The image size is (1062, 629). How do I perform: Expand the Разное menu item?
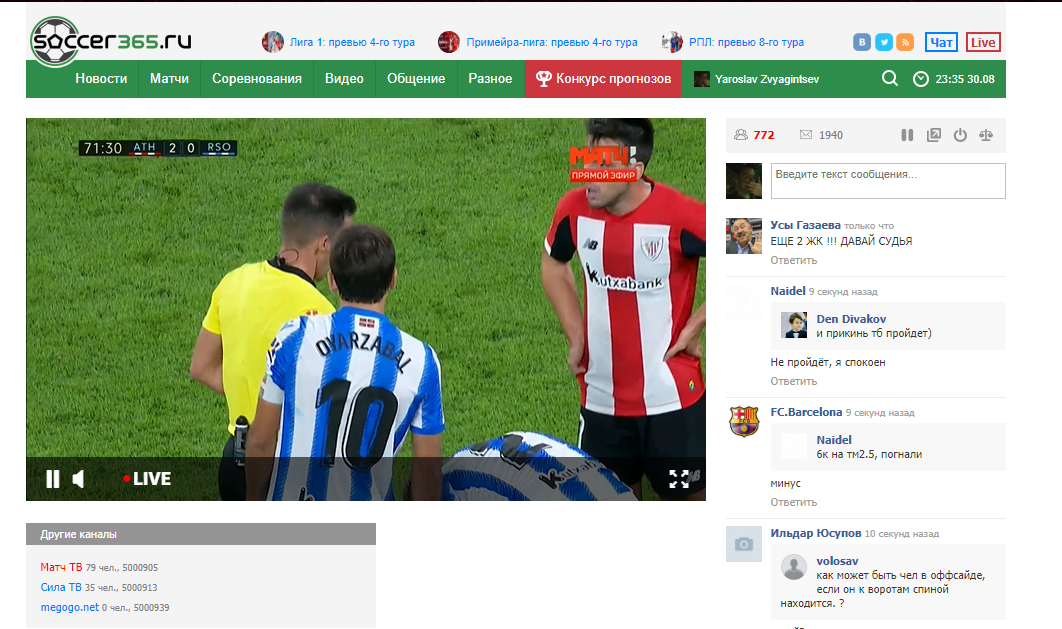[490, 79]
